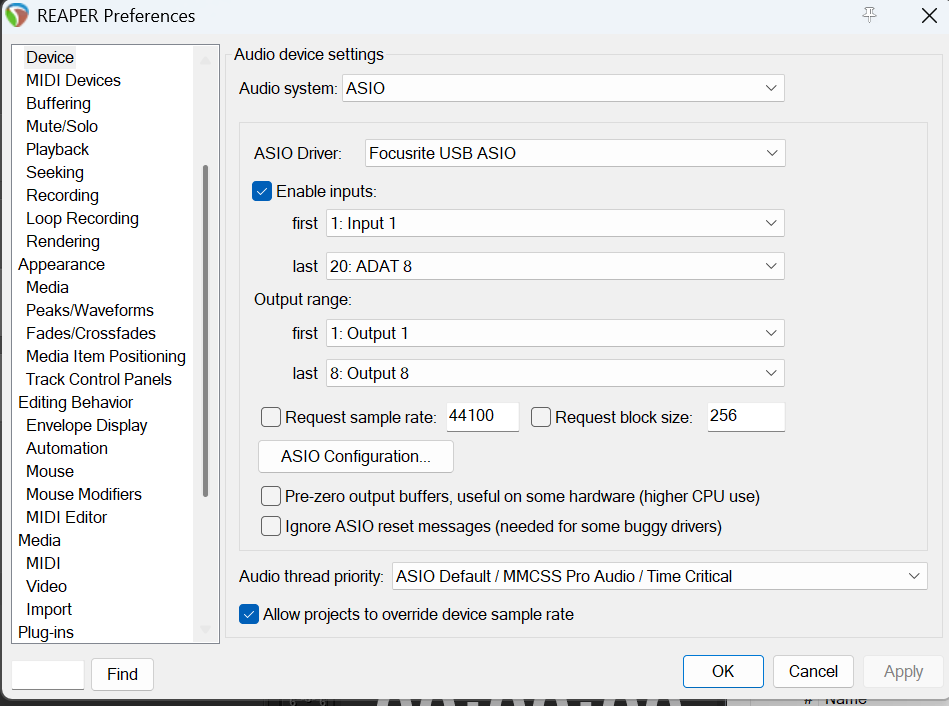Viewport: 949px width, 706px height.
Task: Click the preferences tree scrollbar thumb
Action: (x=206, y=331)
